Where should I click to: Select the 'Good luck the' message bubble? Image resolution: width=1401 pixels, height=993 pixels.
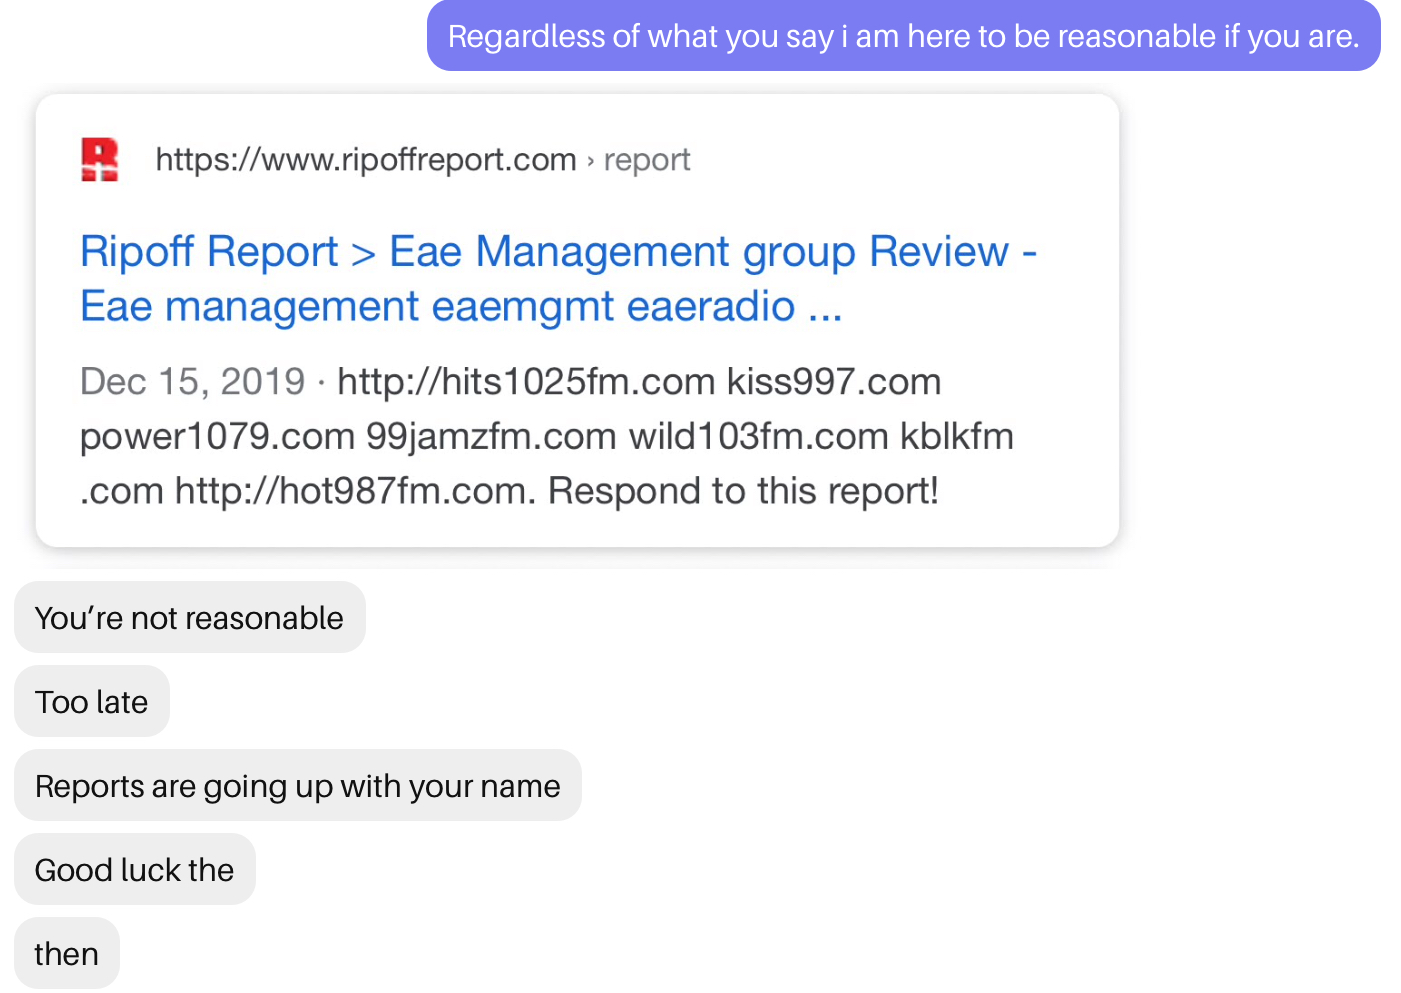click(135, 870)
